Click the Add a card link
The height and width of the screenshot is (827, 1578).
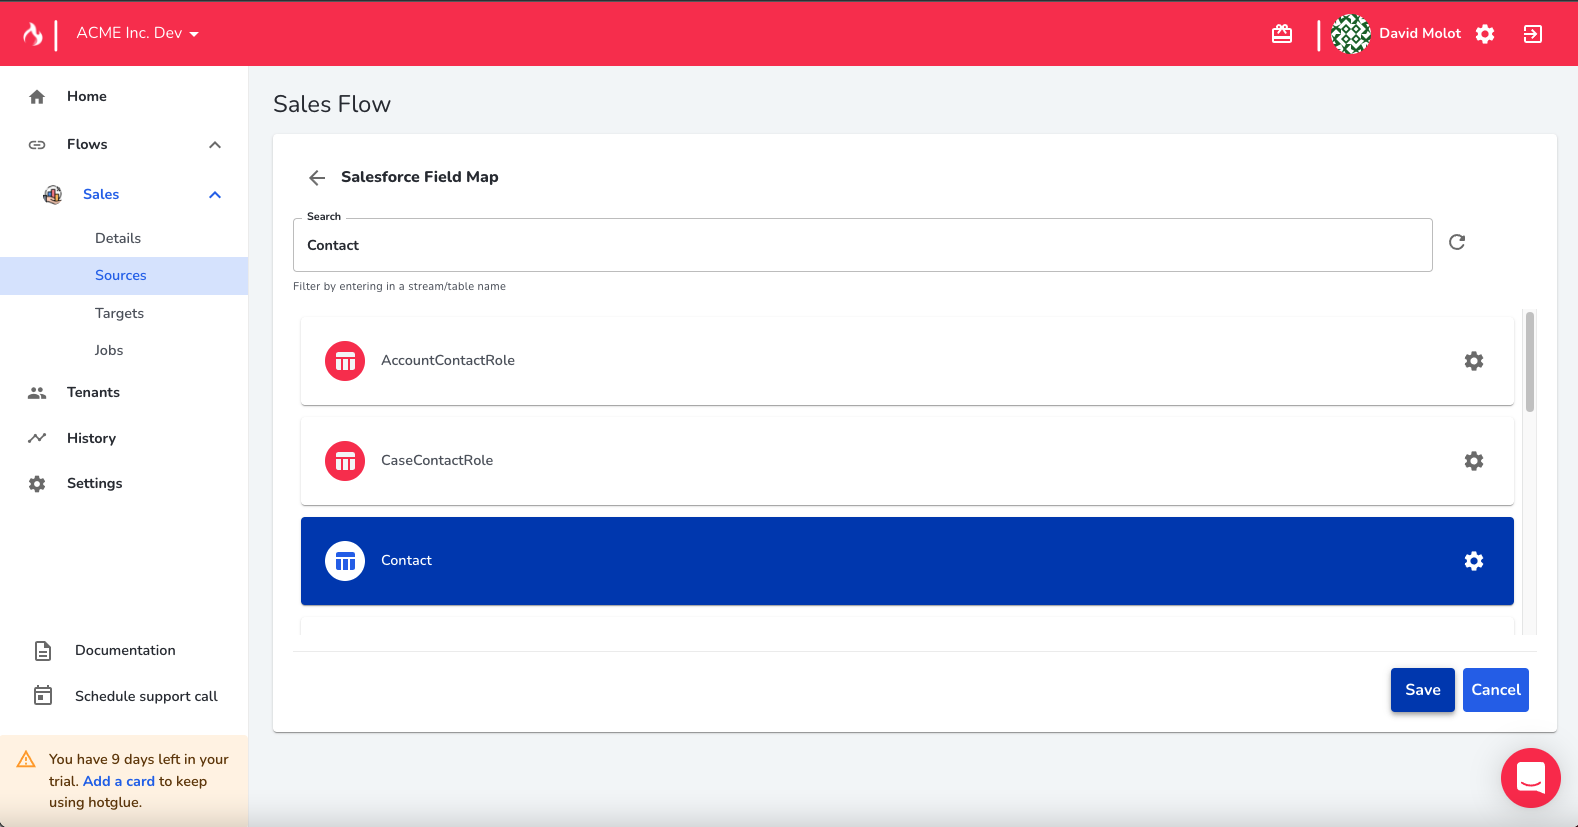click(x=119, y=781)
